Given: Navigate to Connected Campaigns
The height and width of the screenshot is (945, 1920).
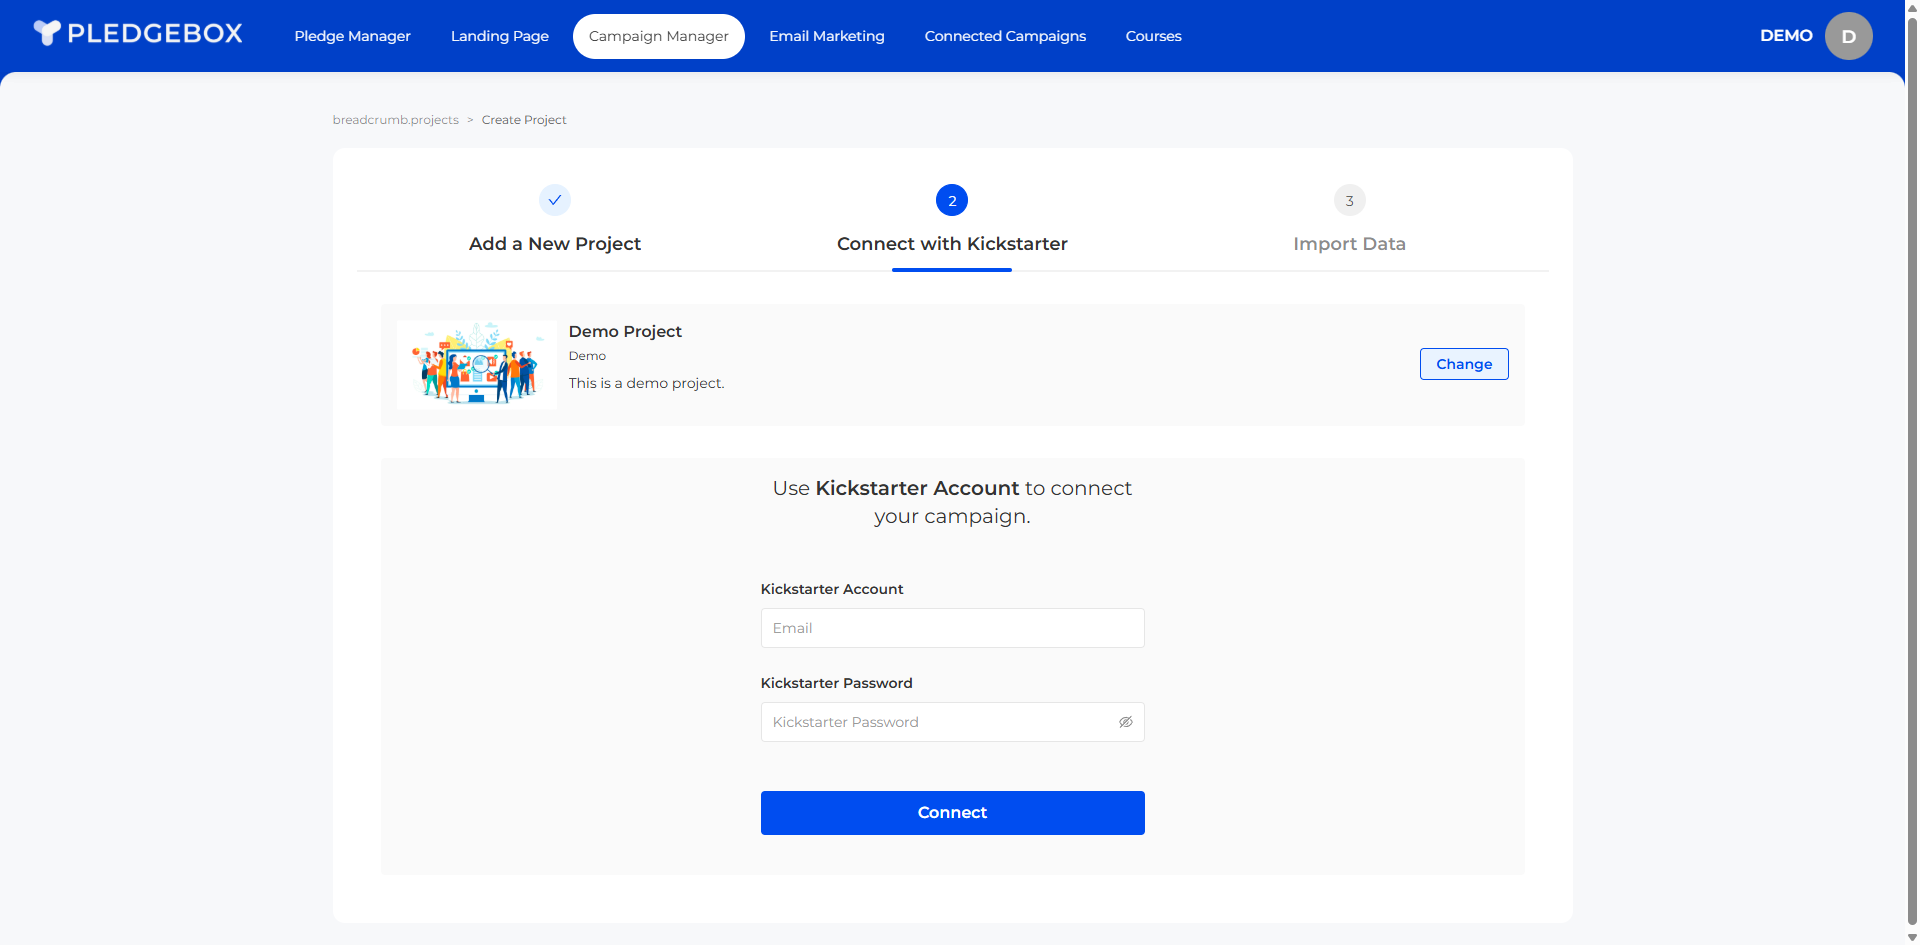Looking at the screenshot, I should click(x=1005, y=36).
